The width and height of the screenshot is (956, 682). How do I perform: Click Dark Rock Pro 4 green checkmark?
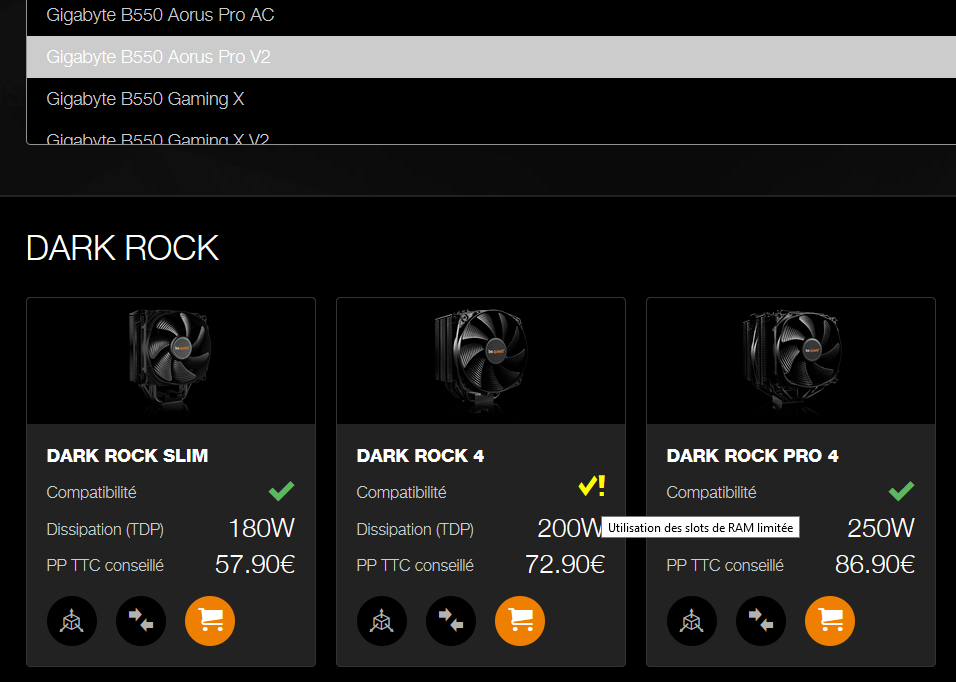[x=901, y=491]
